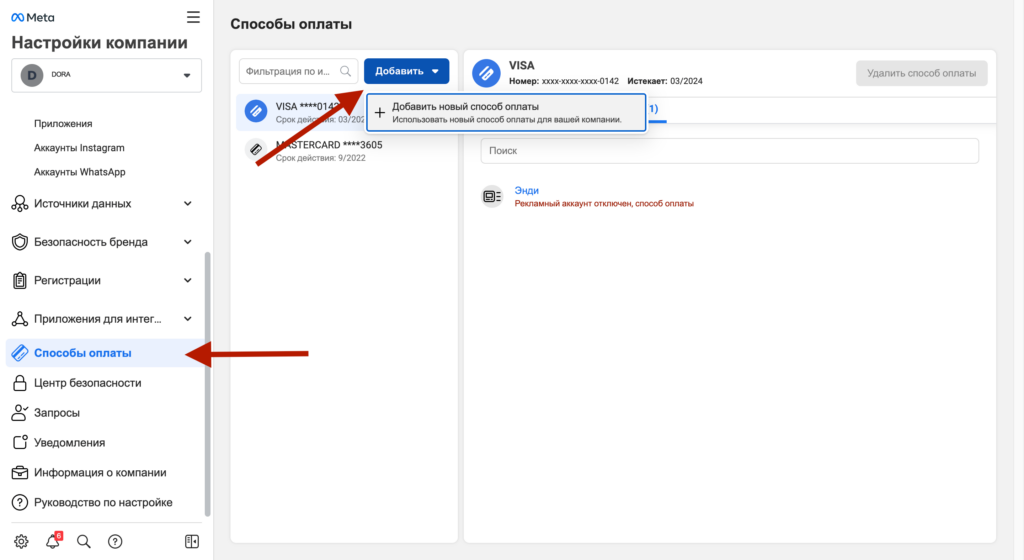Click Удалить способ оплаты button
1024x560 pixels.
point(921,73)
